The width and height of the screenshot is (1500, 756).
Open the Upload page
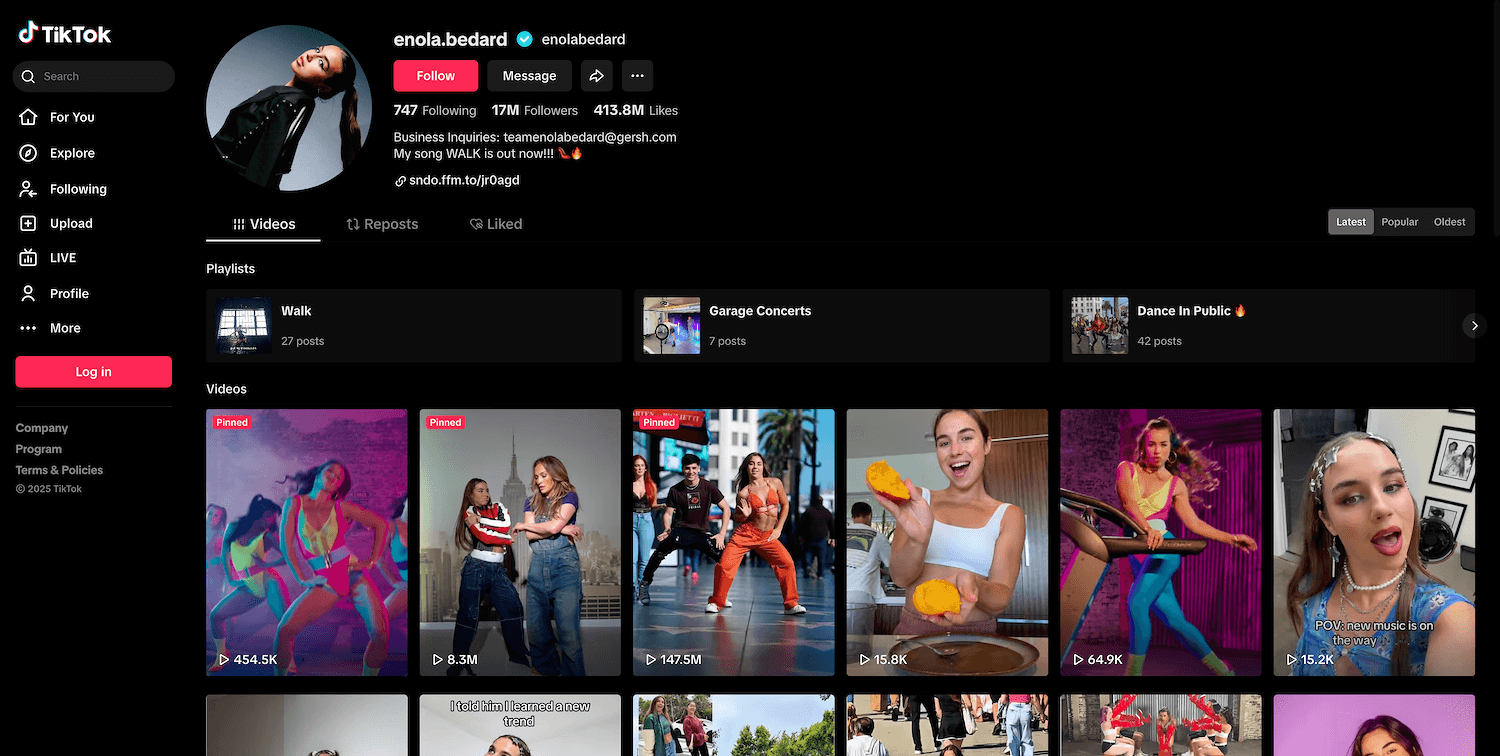pyautogui.click(x=70, y=224)
